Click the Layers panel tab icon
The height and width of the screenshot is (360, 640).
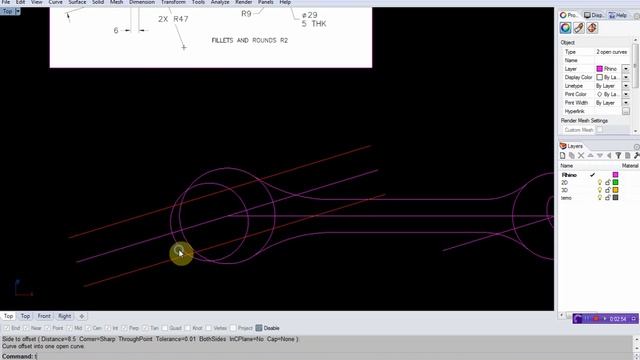pos(563,146)
